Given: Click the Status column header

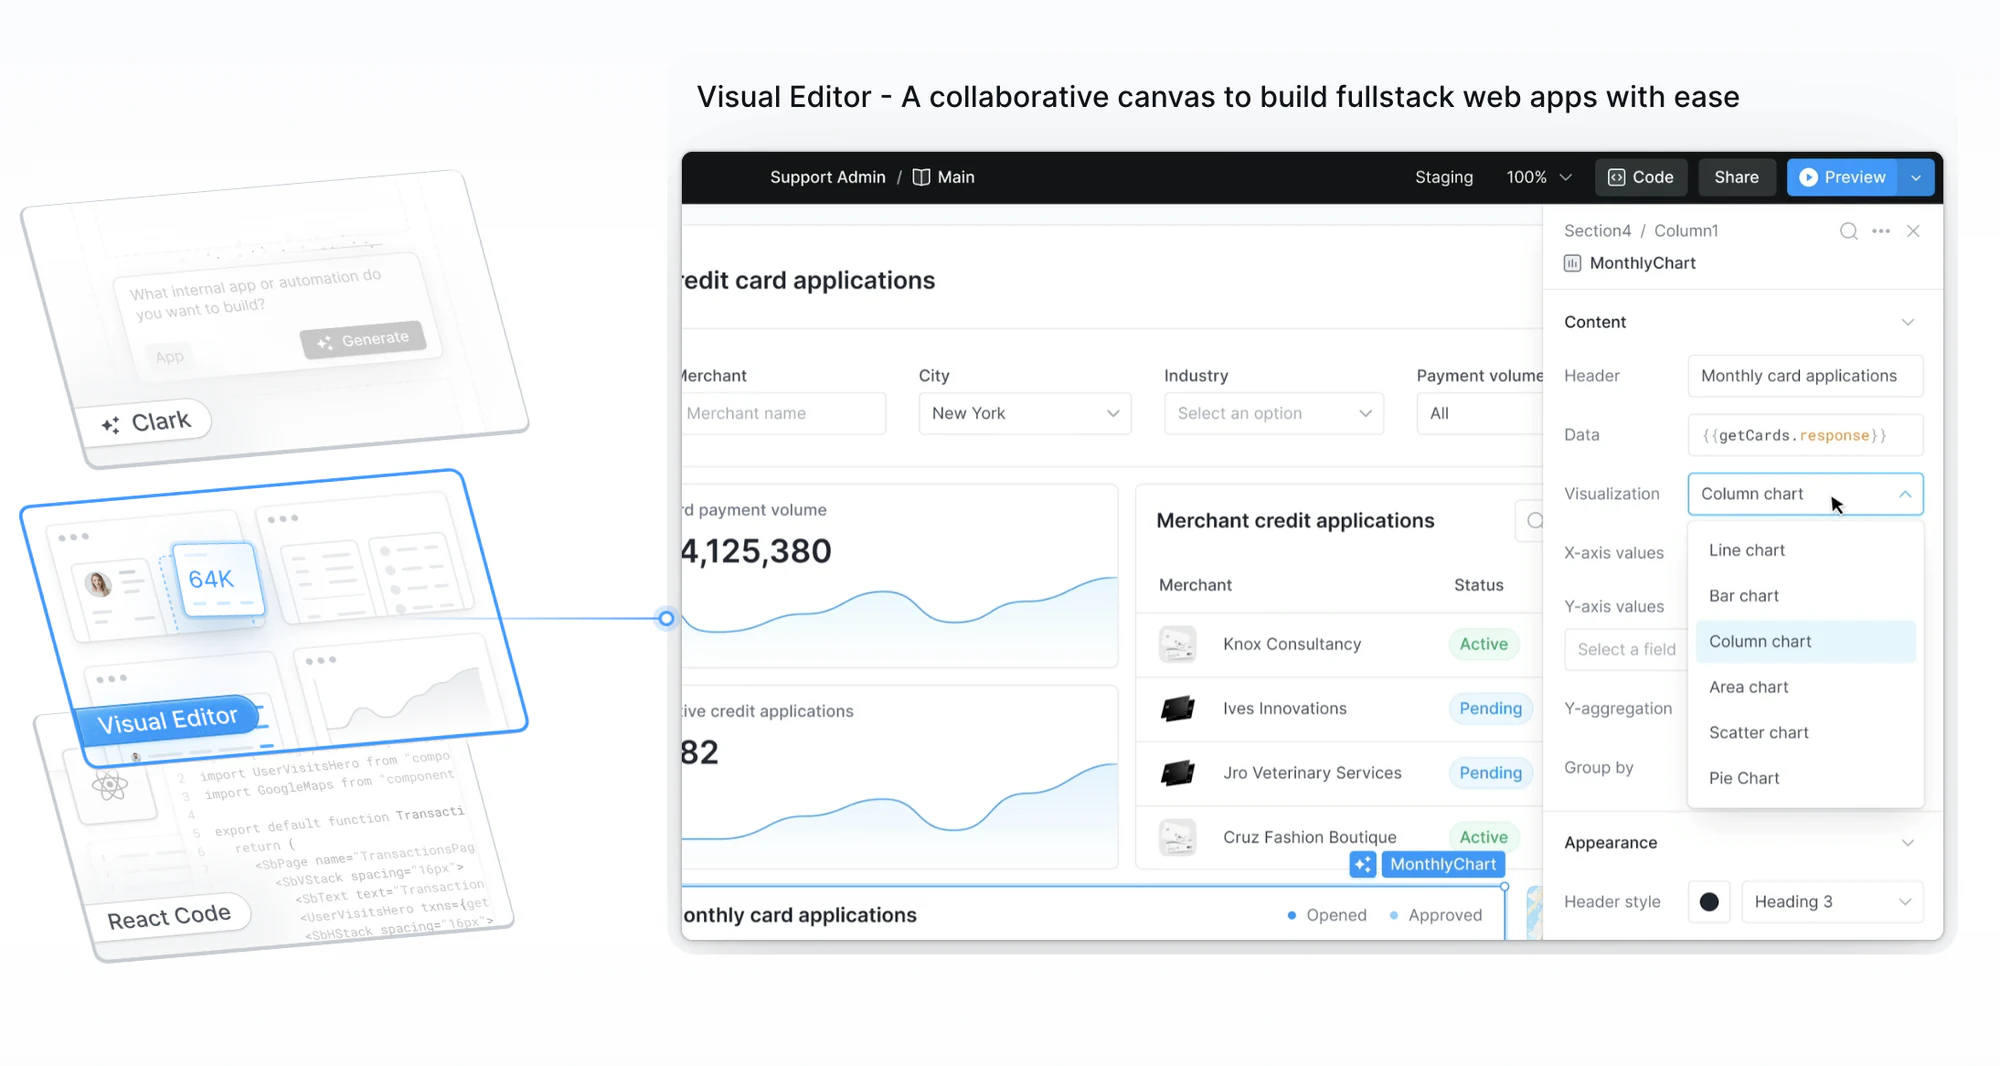Looking at the screenshot, I should [x=1478, y=585].
